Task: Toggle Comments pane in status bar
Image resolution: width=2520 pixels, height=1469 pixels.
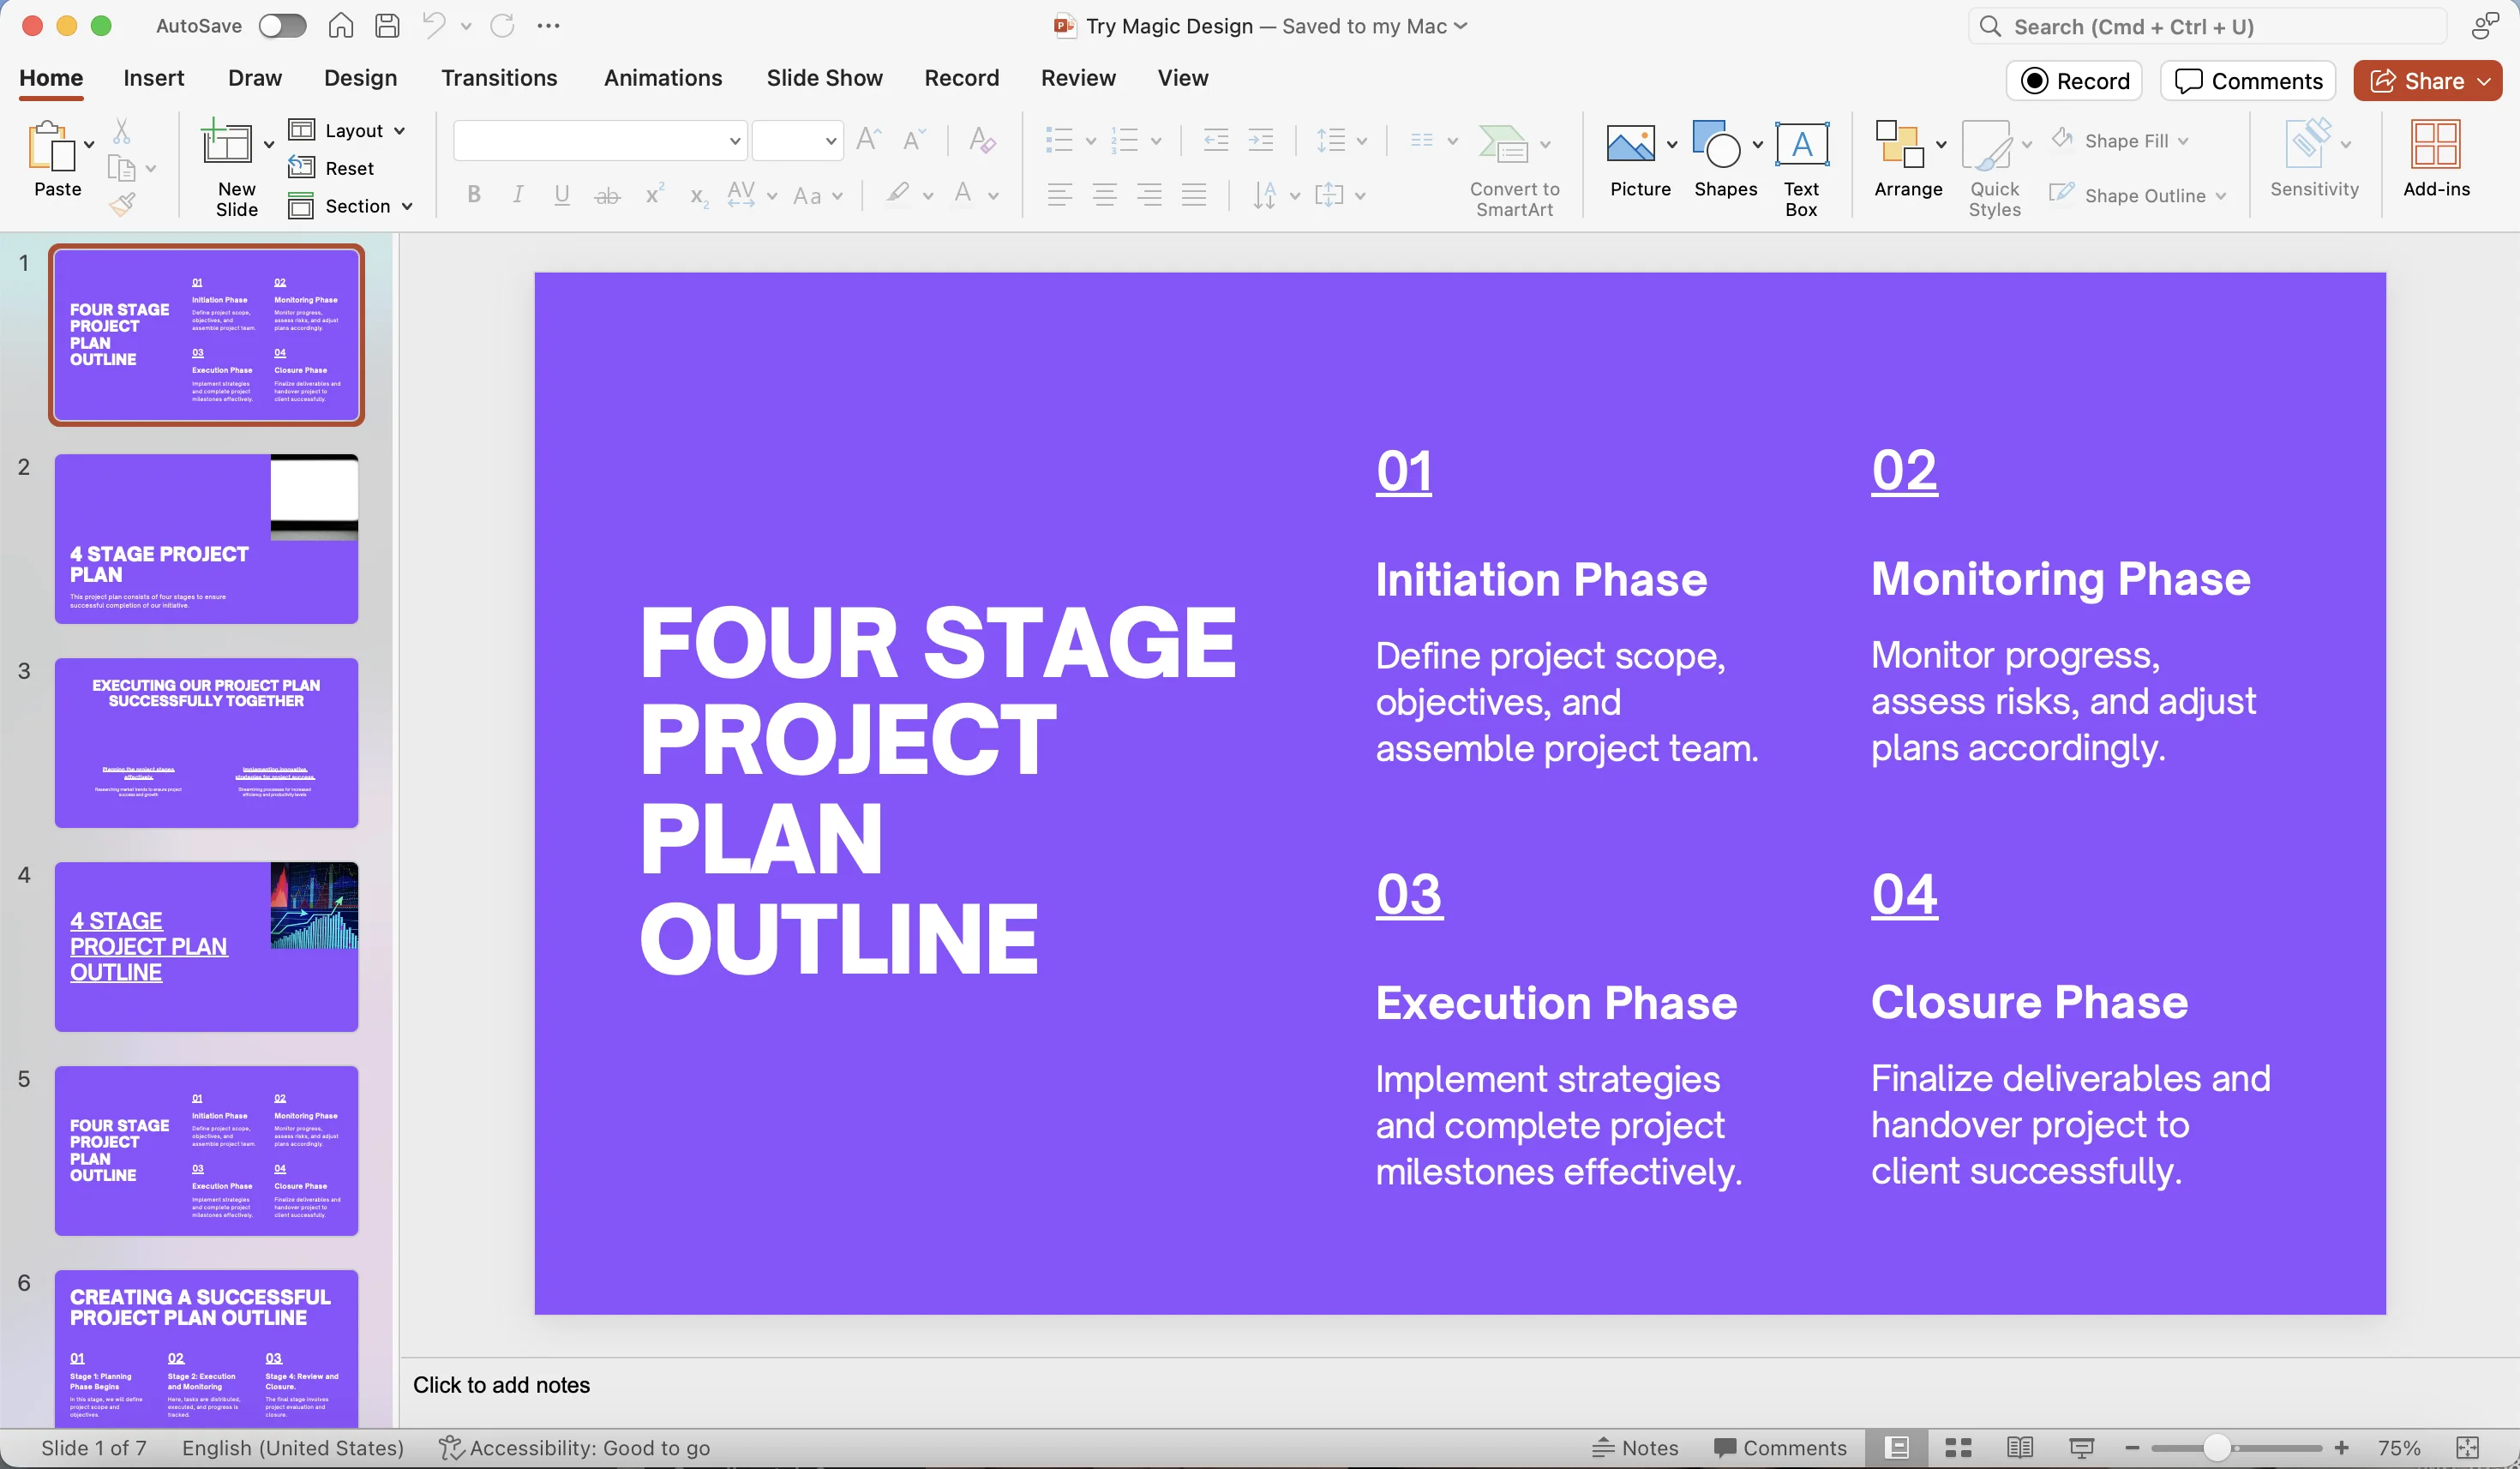Action: pyautogui.click(x=1780, y=1448)
